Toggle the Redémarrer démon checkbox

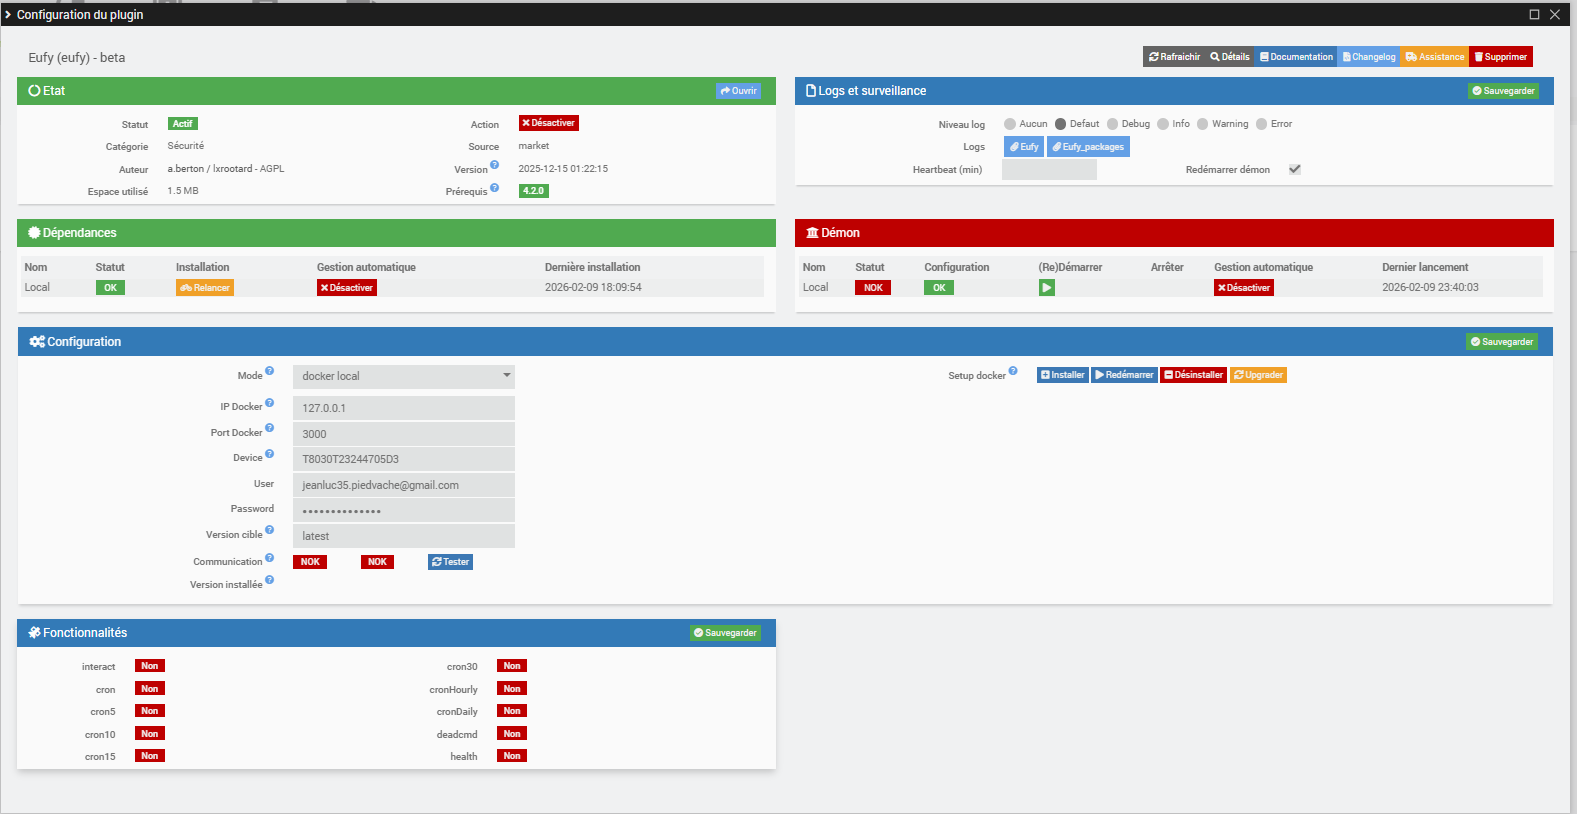pyautogui.click(x=1295, y=169)
